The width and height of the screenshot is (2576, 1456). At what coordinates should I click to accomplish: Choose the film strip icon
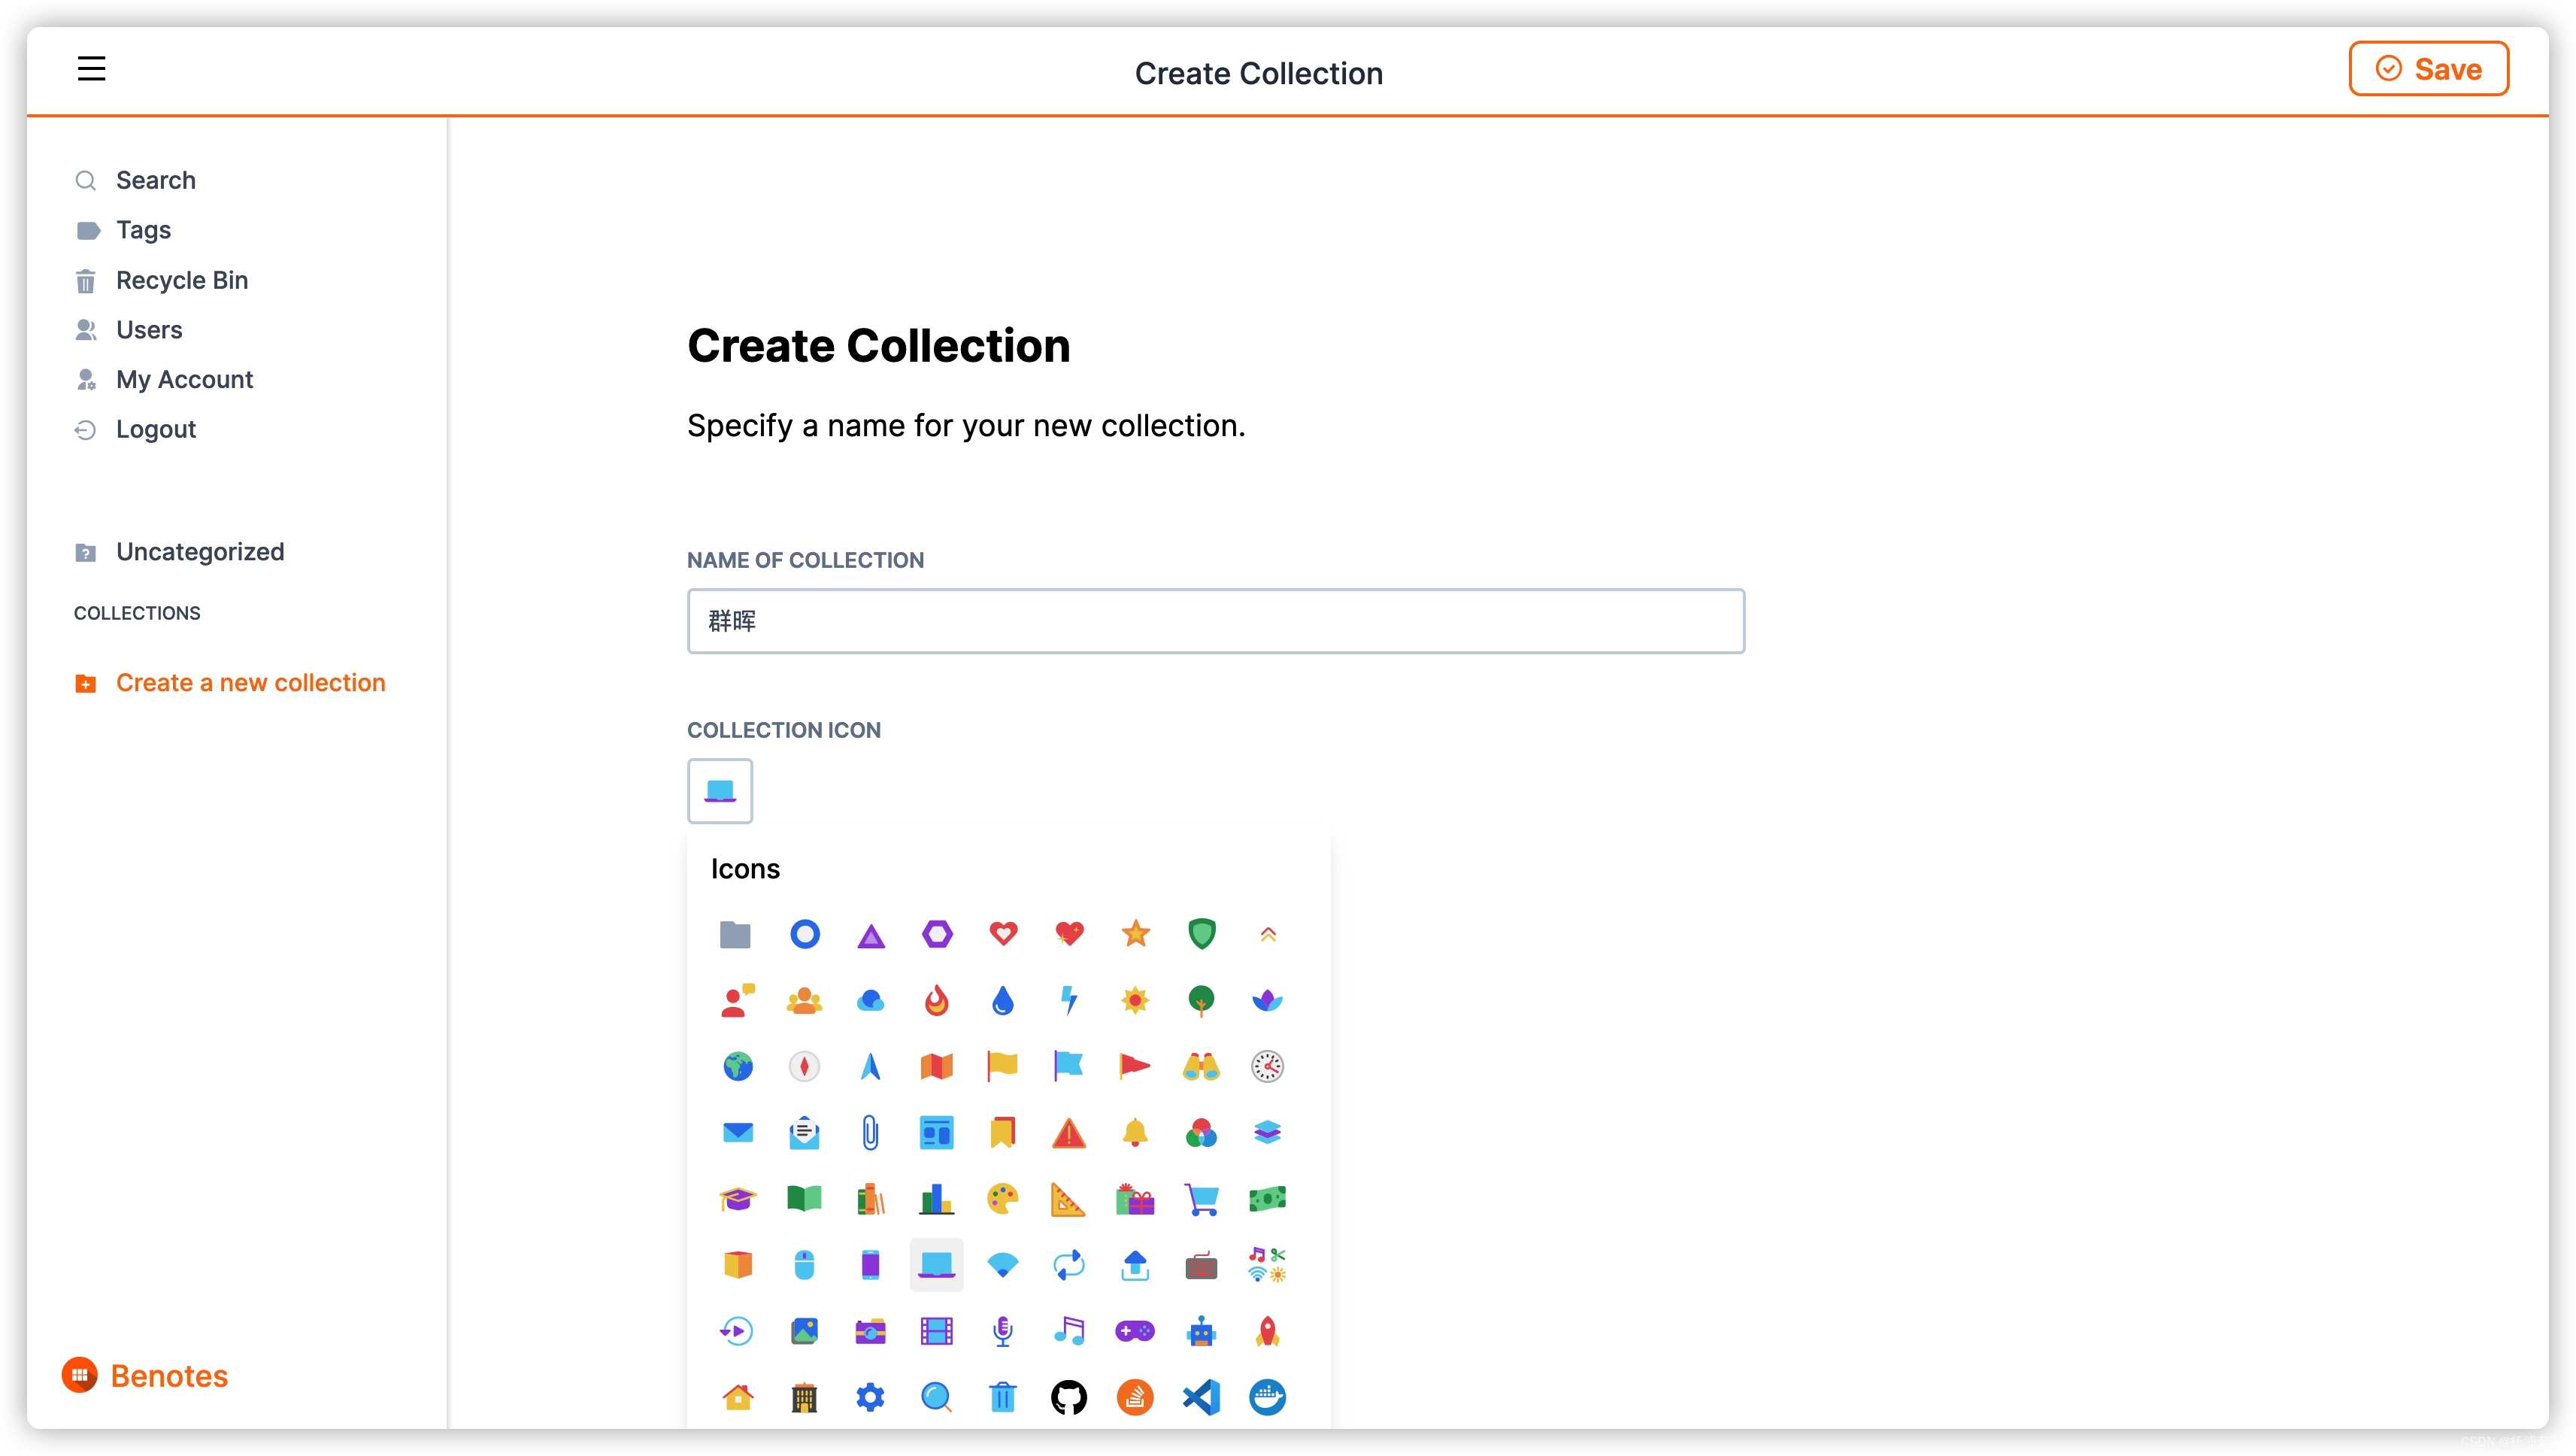(937, 1330)
